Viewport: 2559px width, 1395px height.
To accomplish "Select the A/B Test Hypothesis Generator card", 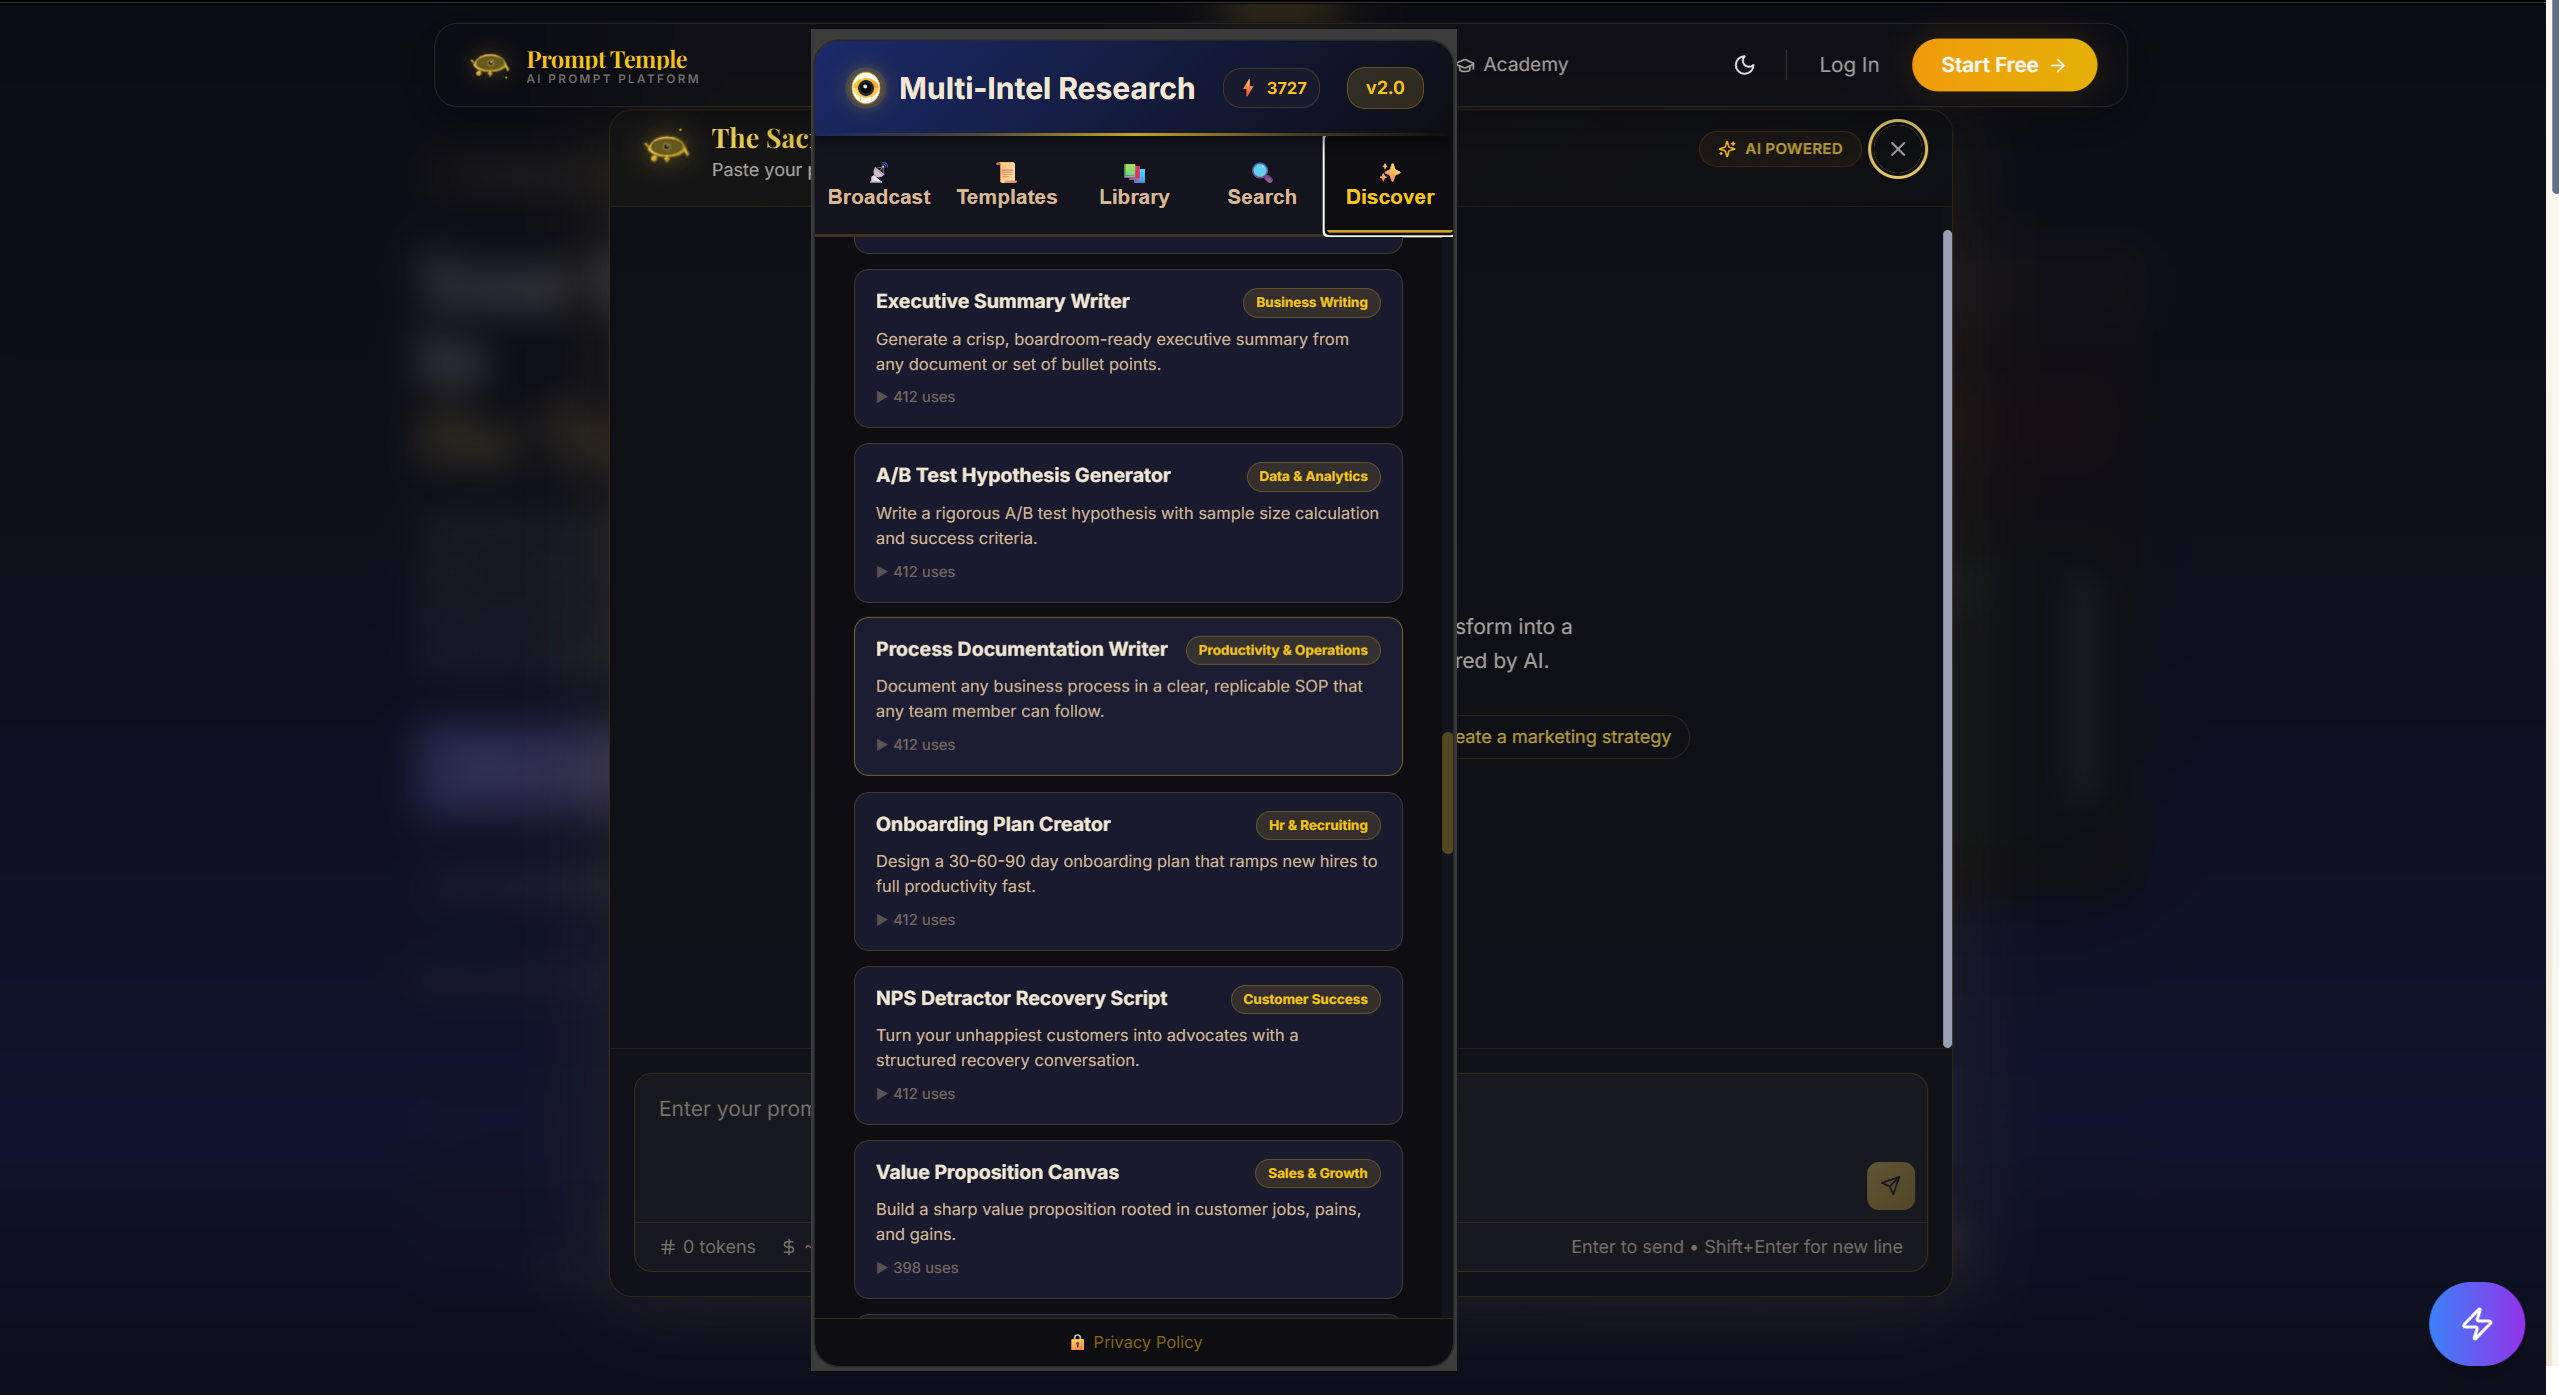I will [1128, 523].
